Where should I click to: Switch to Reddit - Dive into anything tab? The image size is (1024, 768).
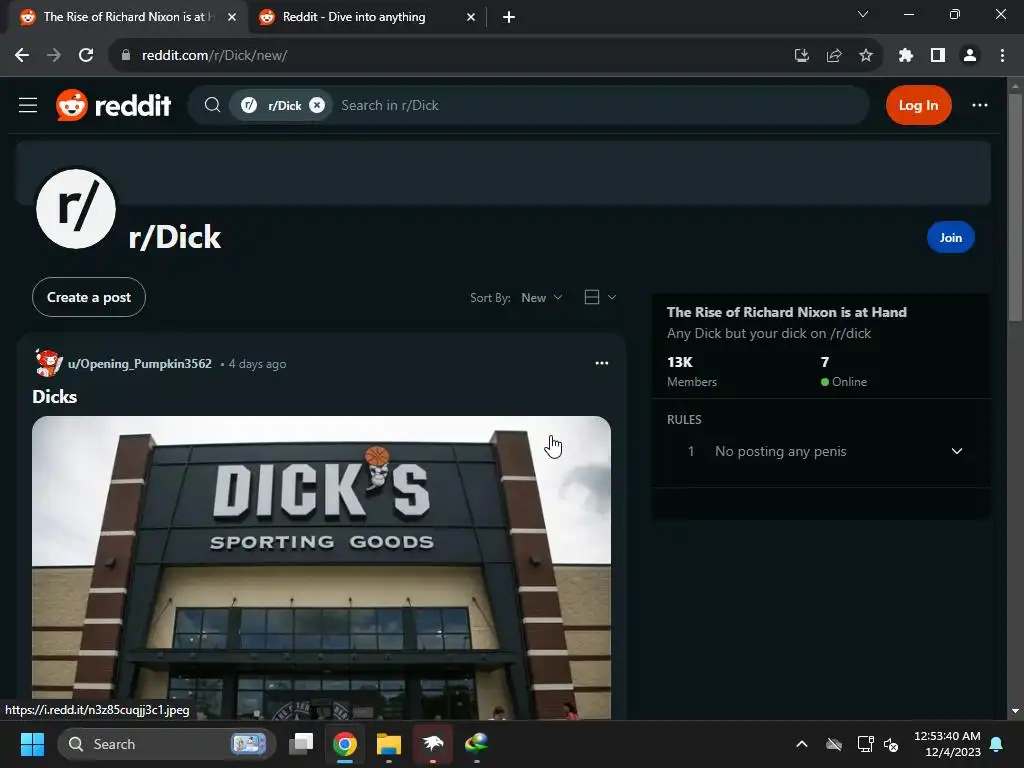[366, 17]
